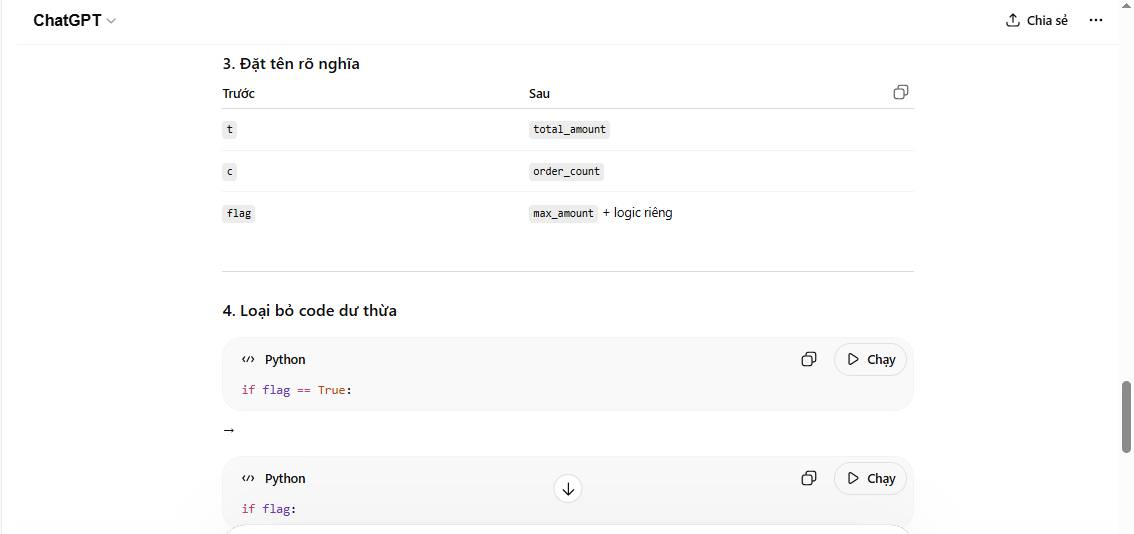Click the code icon beside second Python label
The width and height of the screenshot is (1134, 534).
248,478
